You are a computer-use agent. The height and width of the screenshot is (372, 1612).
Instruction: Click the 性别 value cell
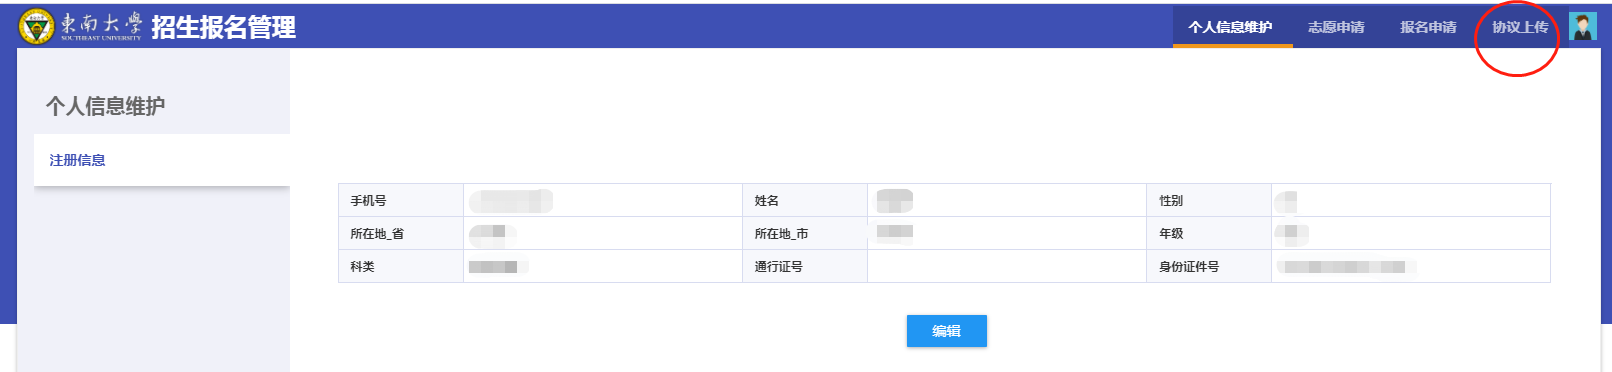[1411, 200]
